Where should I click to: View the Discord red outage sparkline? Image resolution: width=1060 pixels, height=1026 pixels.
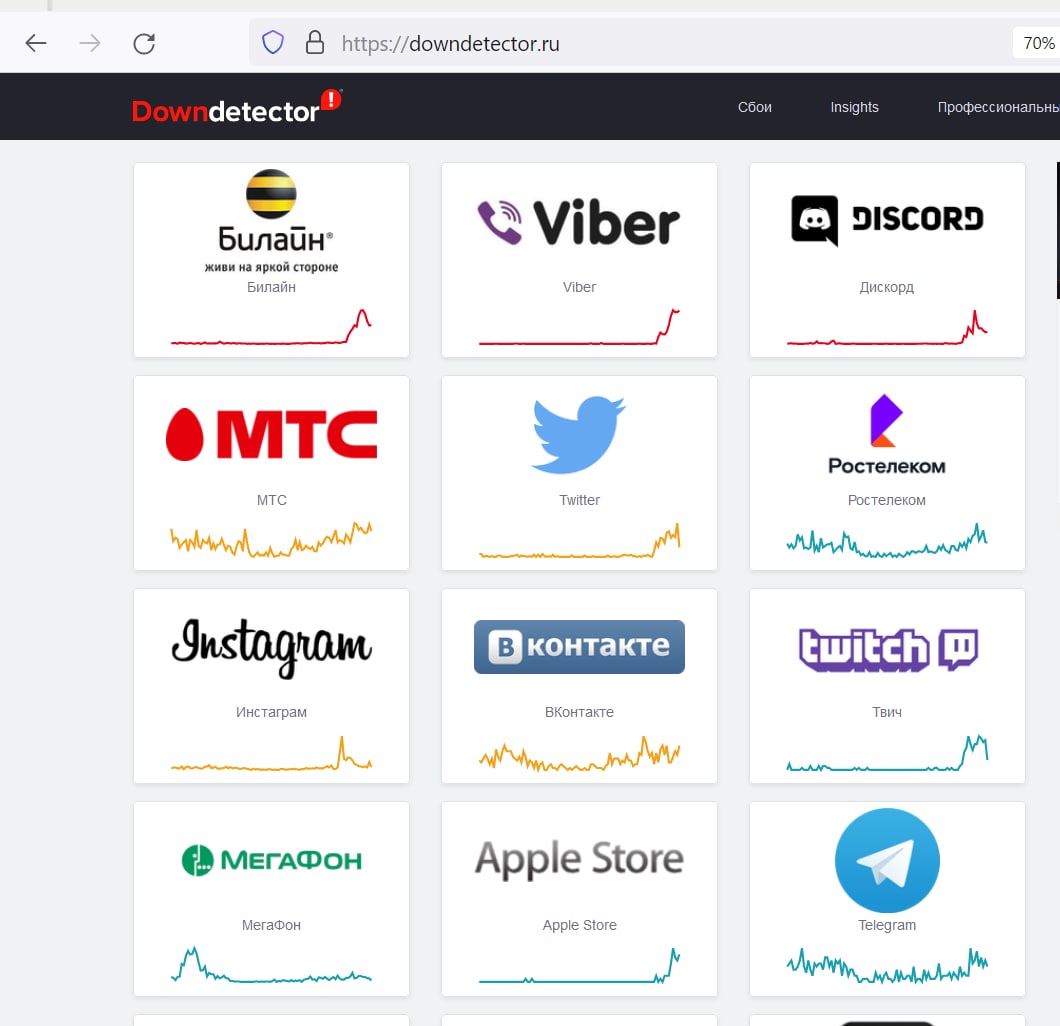887,327
